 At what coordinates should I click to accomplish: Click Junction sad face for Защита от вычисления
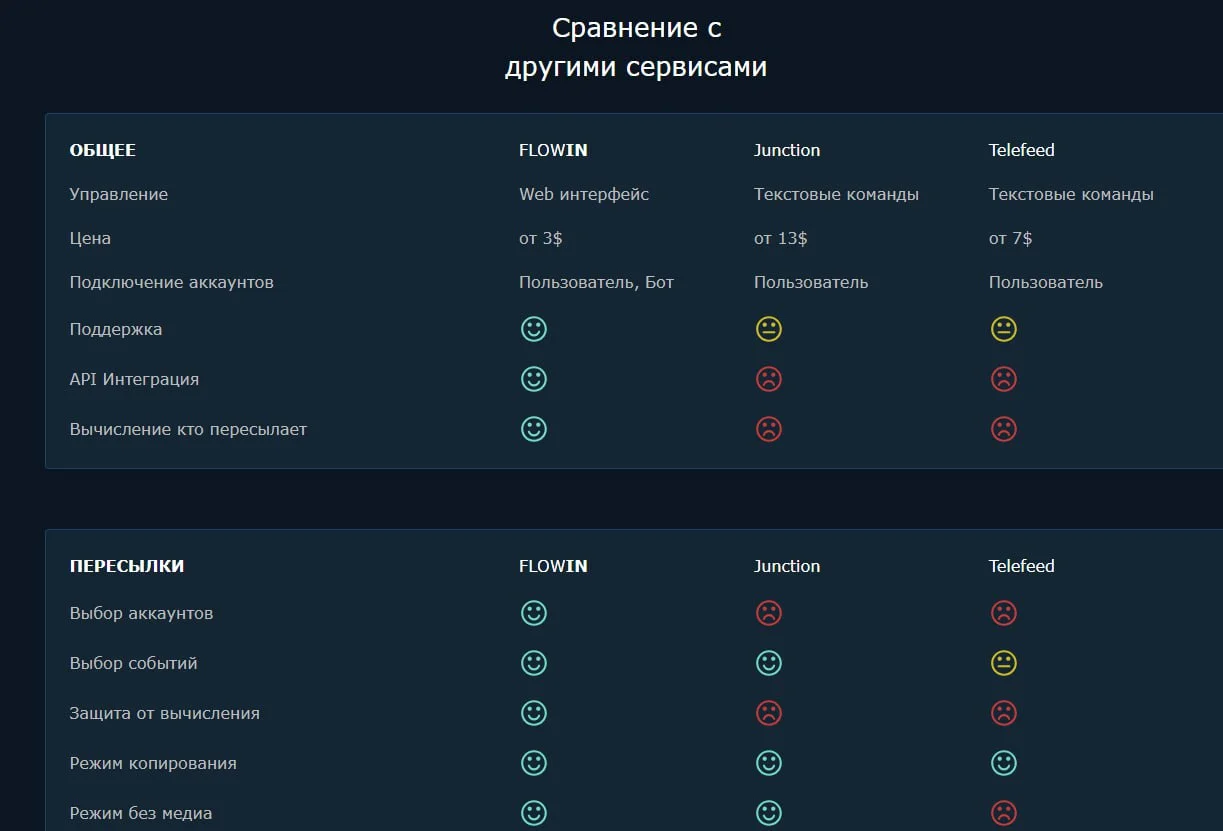[x=769, y=713]
